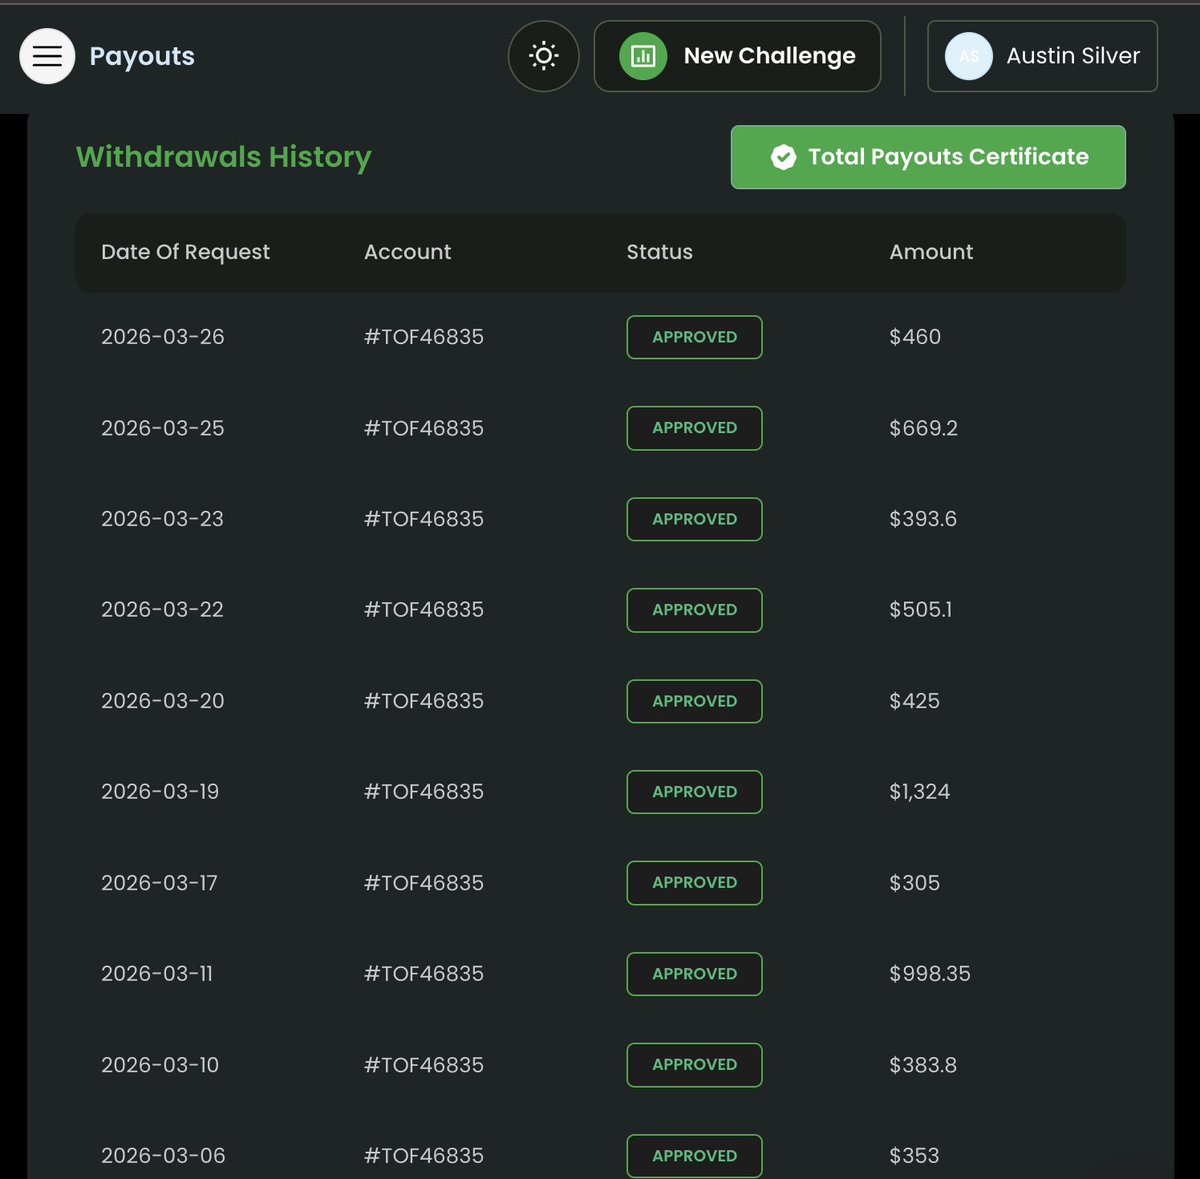The image size is (1200, 1179).
Task: Click the Status column header
Action: [659, 252]
